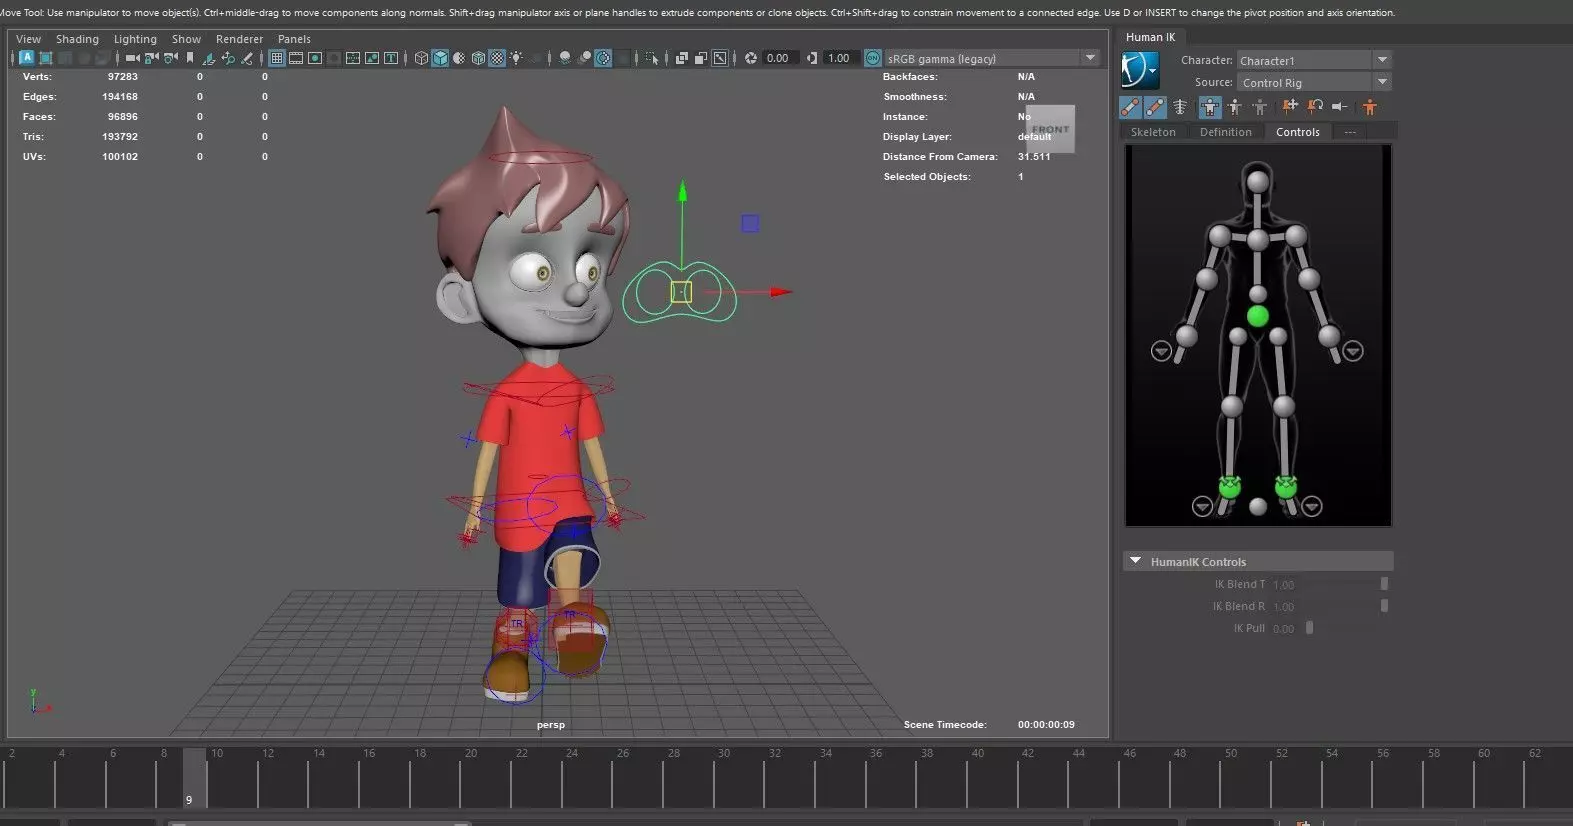Enable Smooth Shade All cube icon
The width and height of the screenshot is (1573, 826).
[x=440, y=58]
